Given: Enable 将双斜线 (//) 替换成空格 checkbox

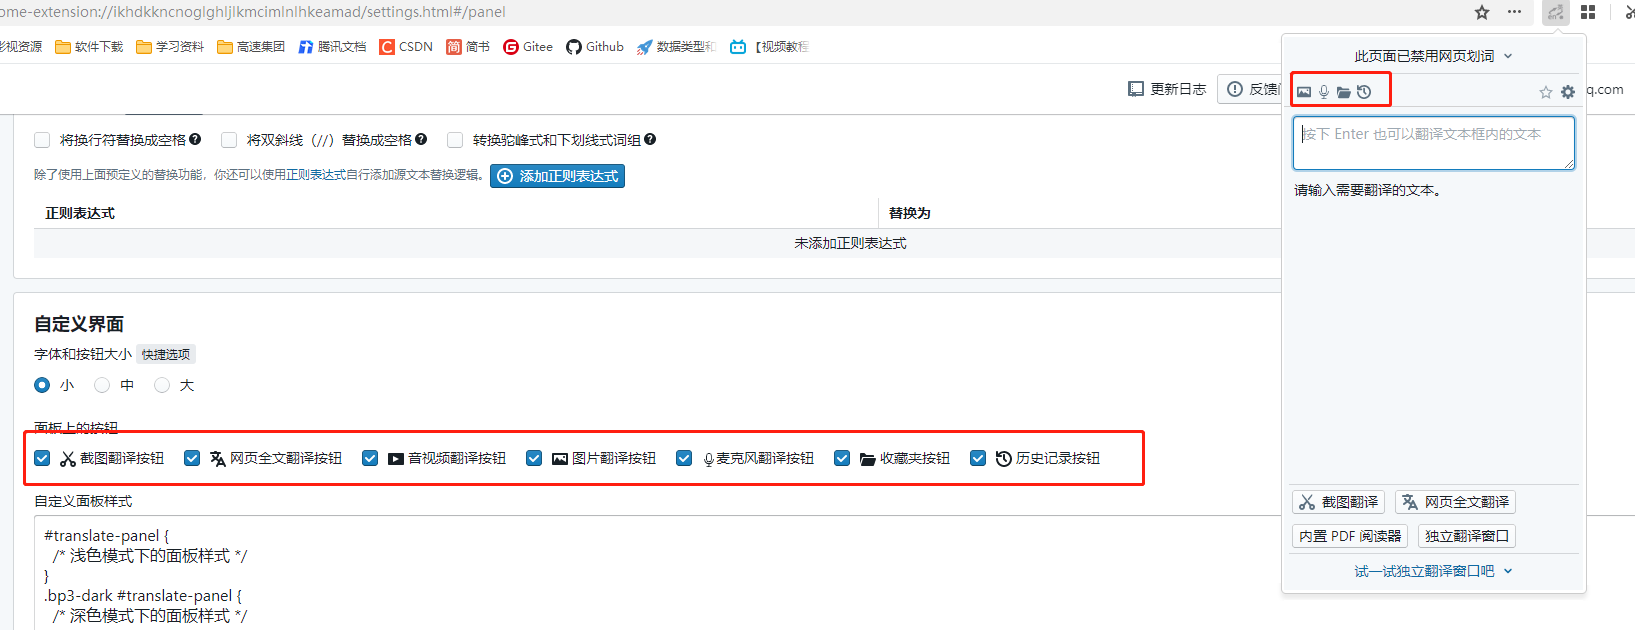Looking at the screenshot, I should [x=229, y=140].
